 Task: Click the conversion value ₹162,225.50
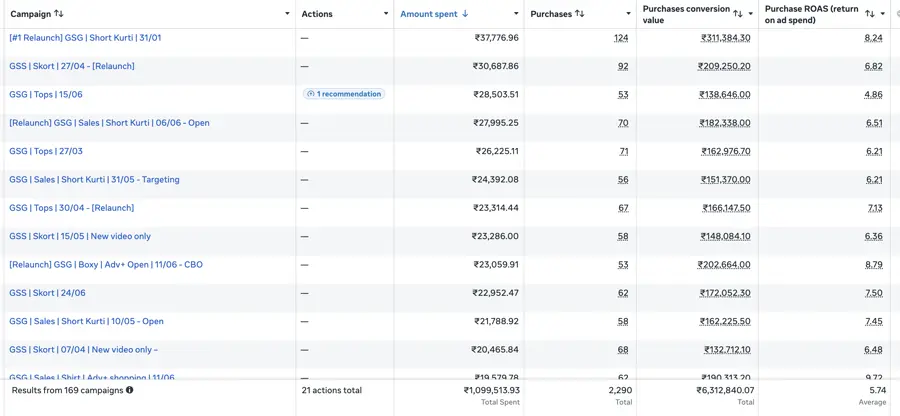(x=725, y=321)
